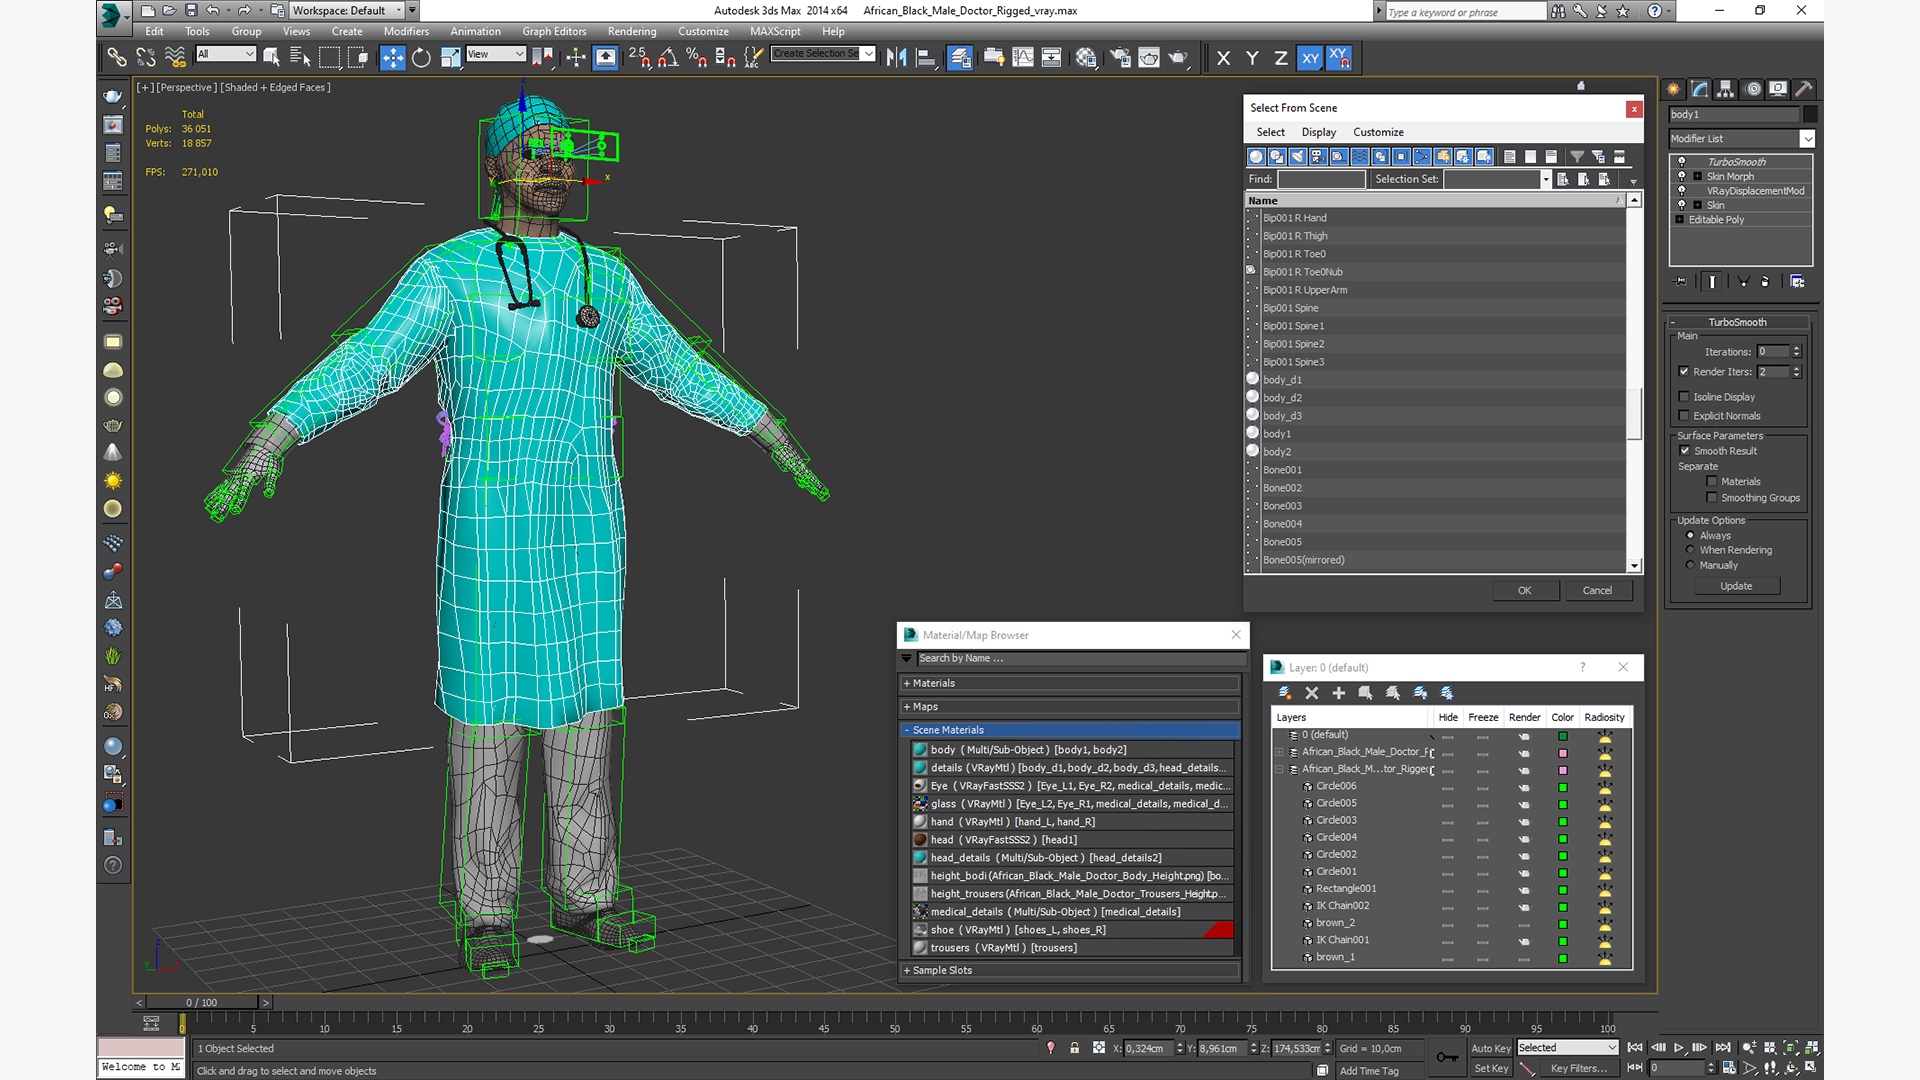Toggle Display Geometry filter in Select From Scene
Image resolution: width=1920 pixels, height=1080 pixels.
tap(1257, 157)
